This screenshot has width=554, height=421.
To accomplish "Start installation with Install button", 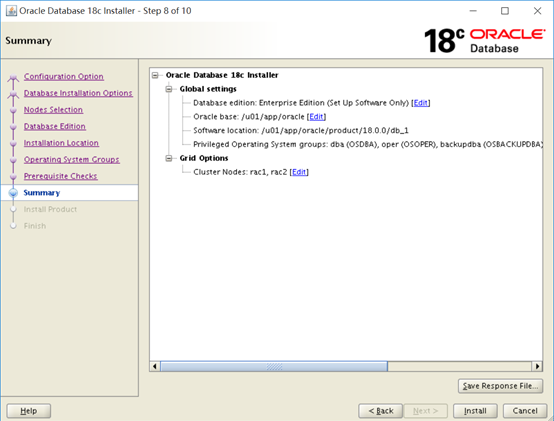I will pos(475,411).
